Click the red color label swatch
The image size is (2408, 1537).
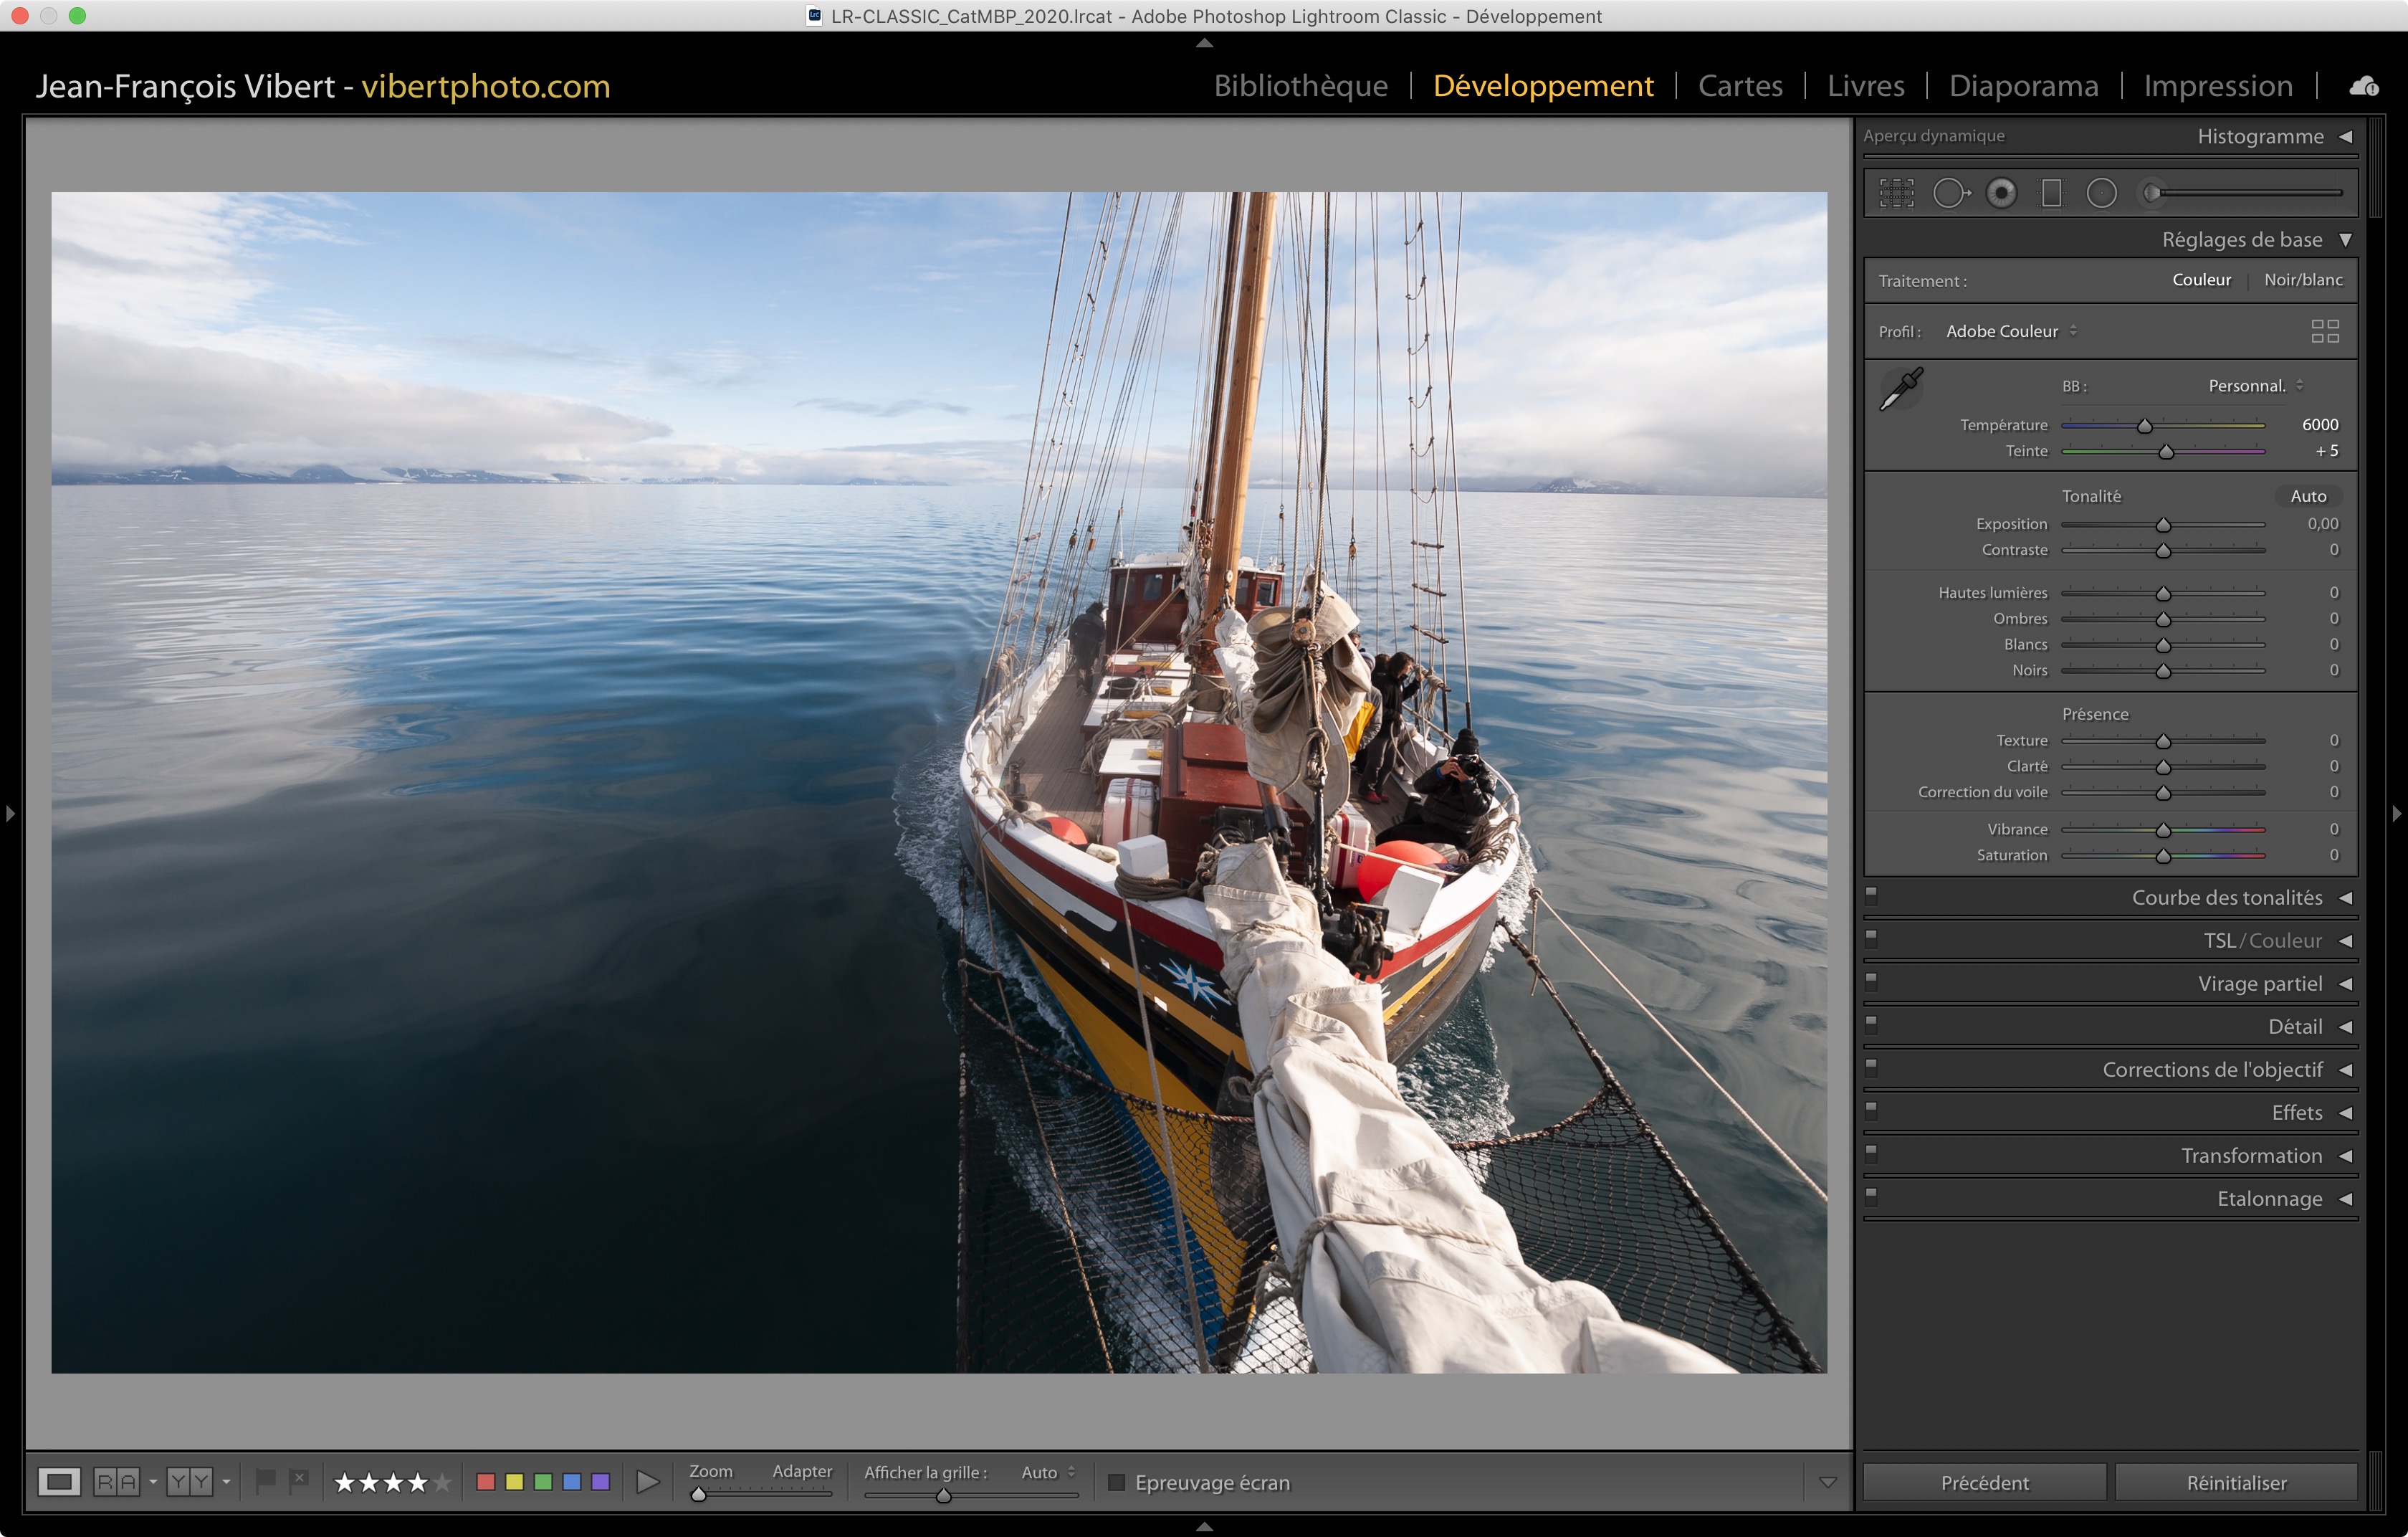[x=486, y=1482]
